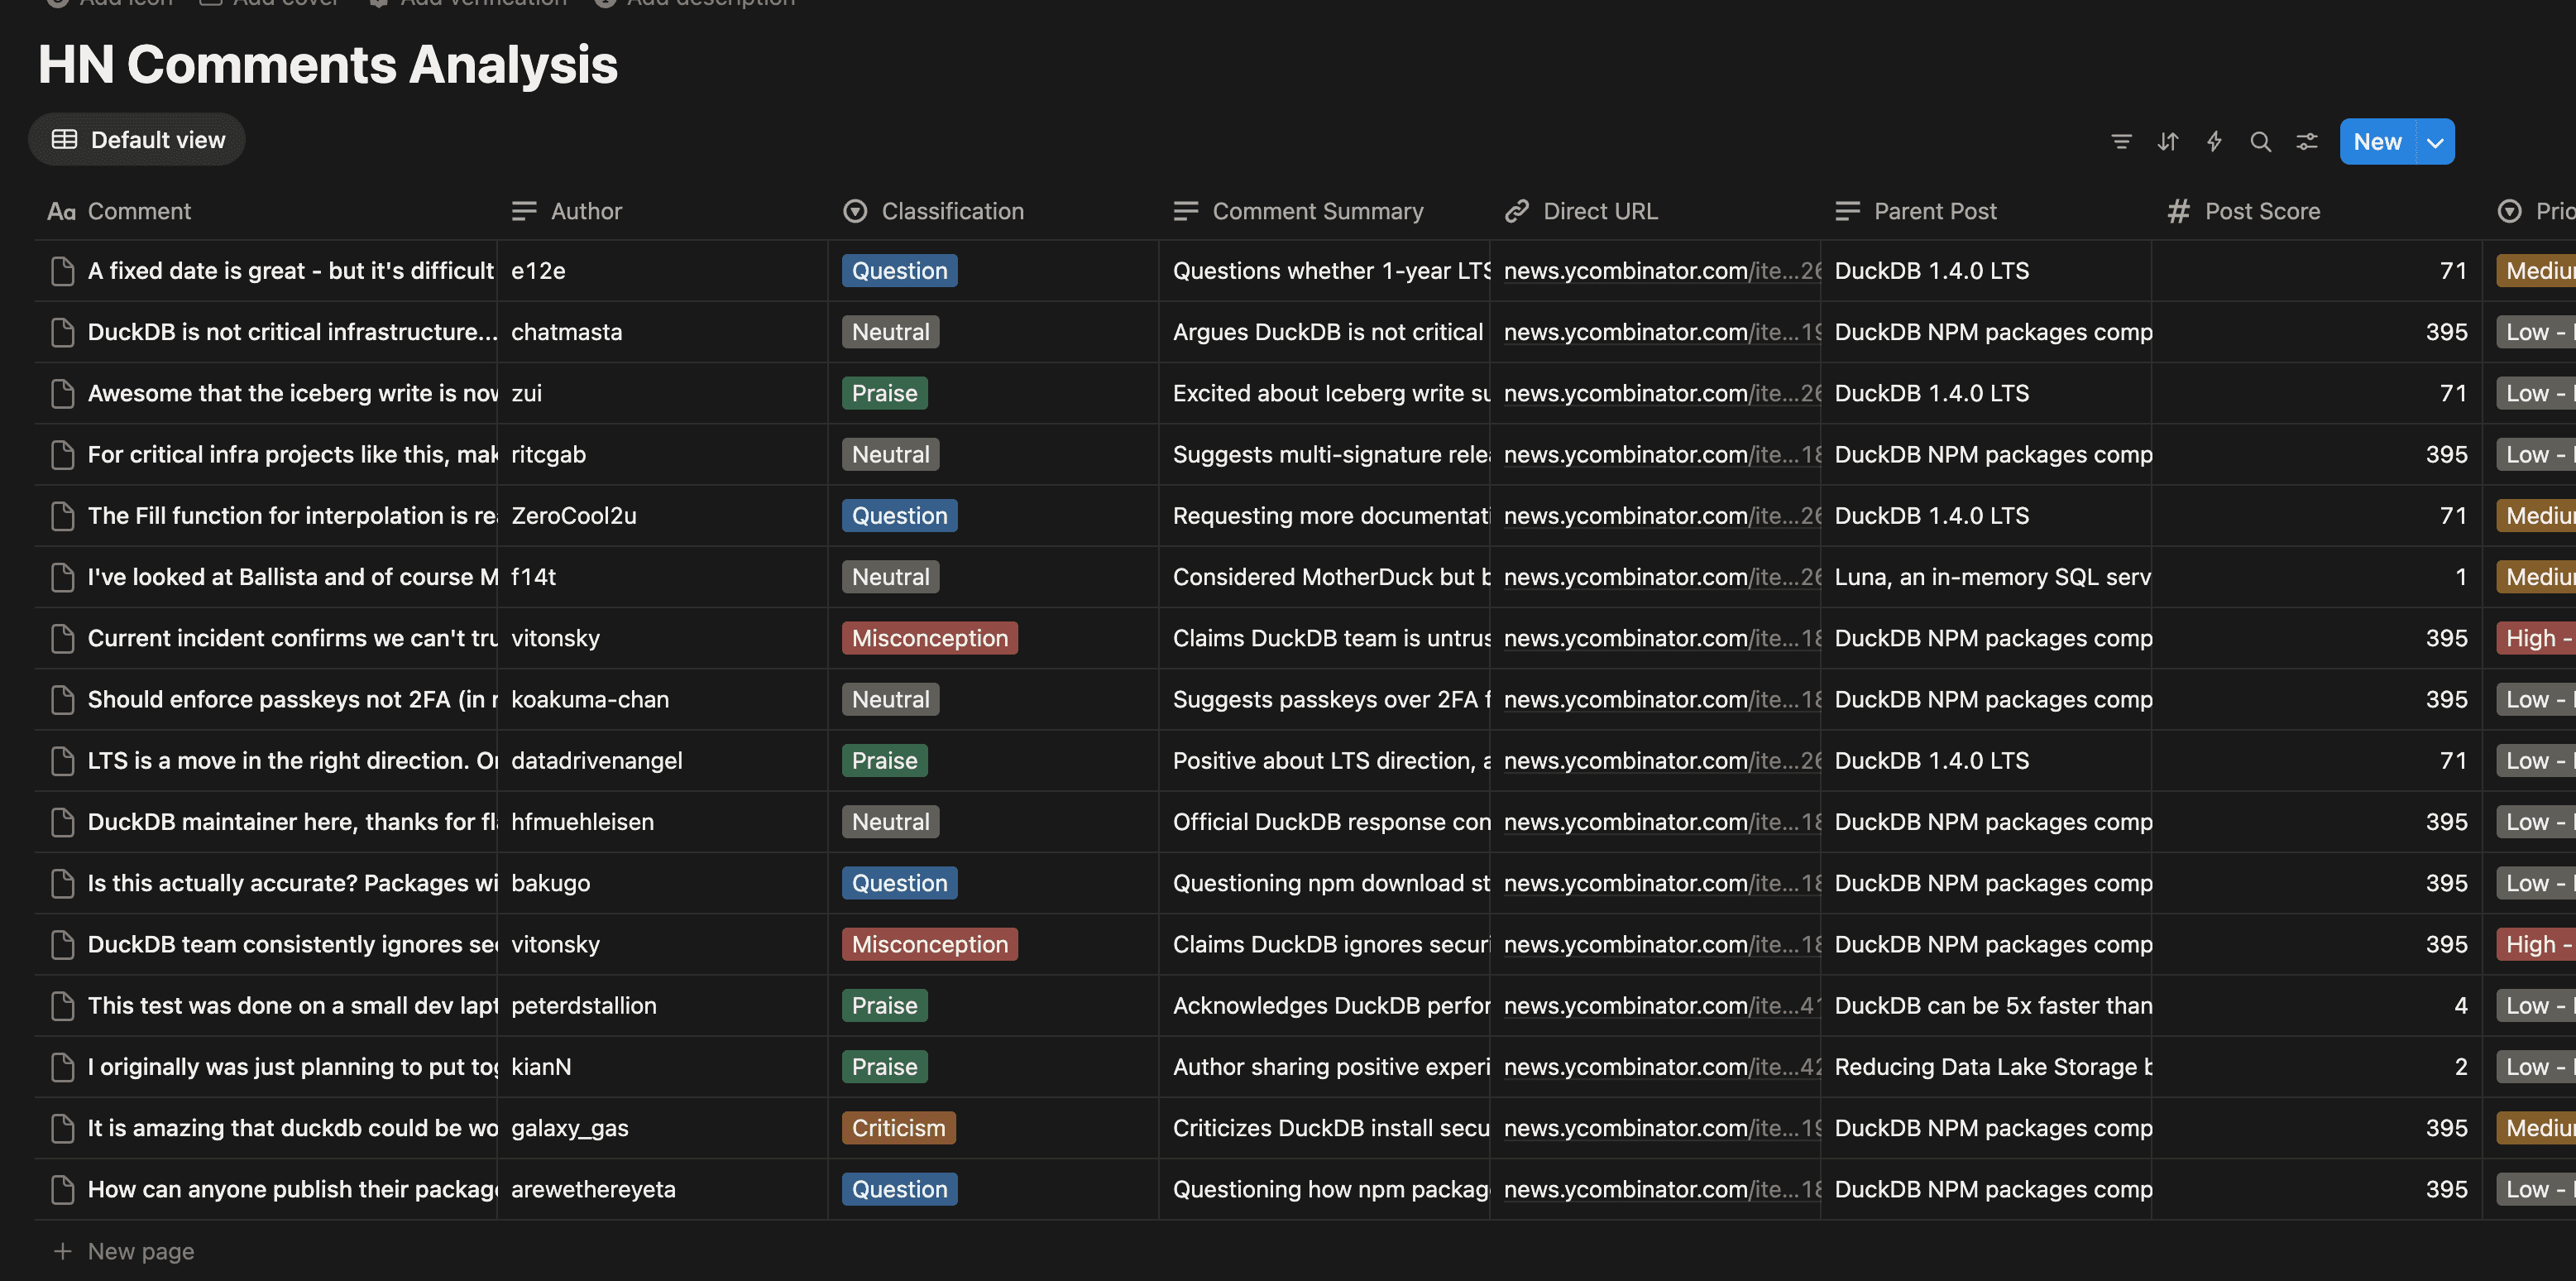Open the view settings sliders icon

[x=2307, y=142]
